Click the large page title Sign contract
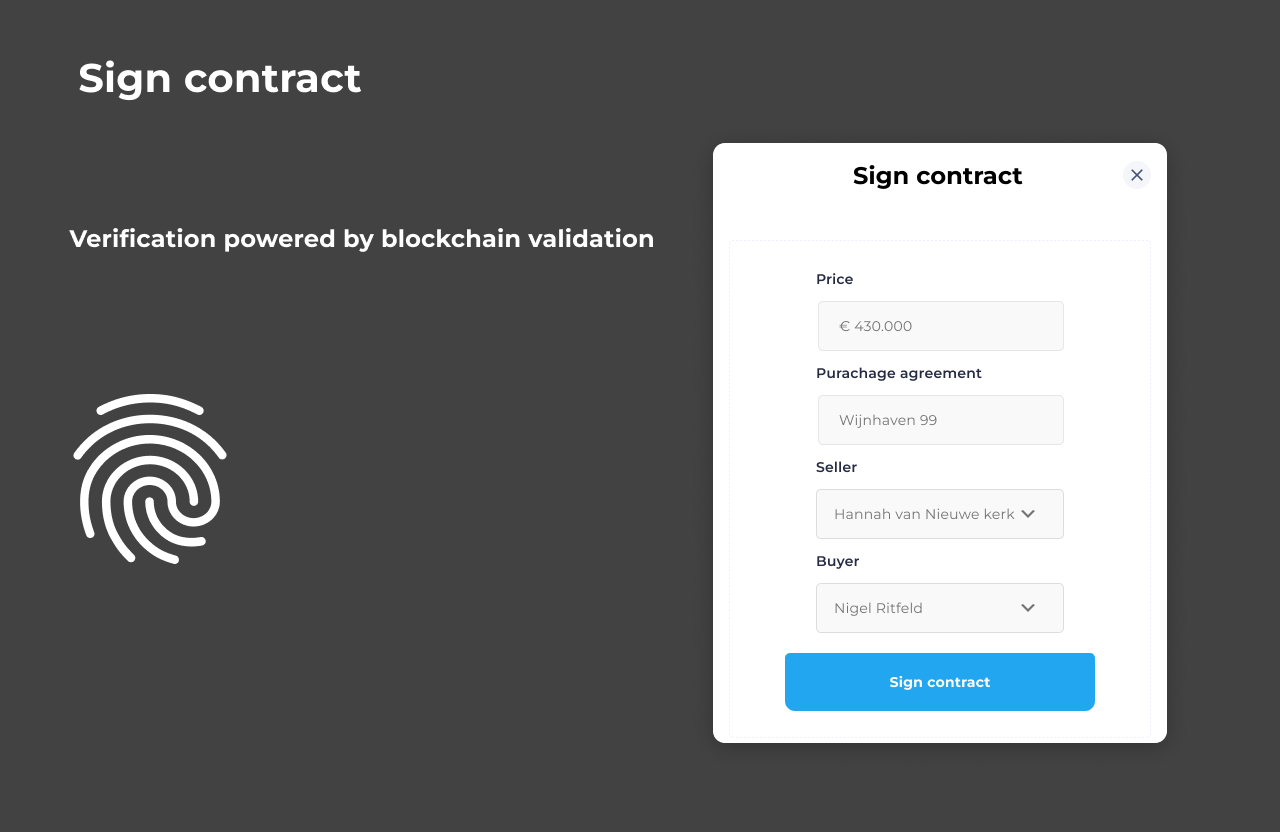The height and width of the screenshot is (832, 1280). pos(220,78)
